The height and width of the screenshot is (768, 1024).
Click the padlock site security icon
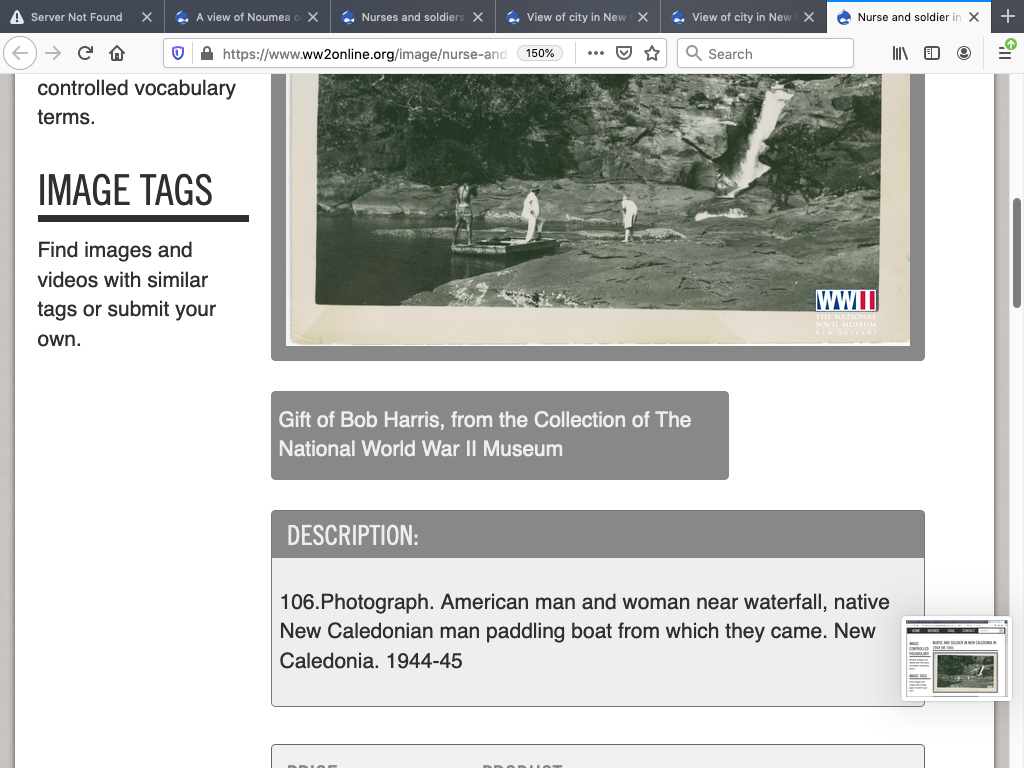206,54
